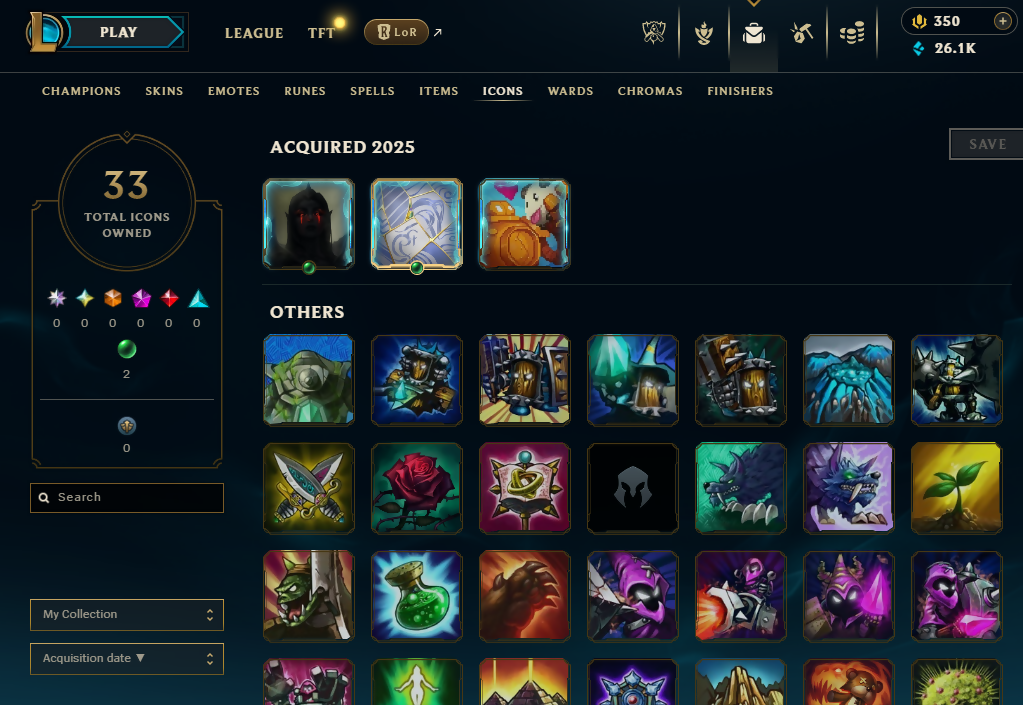Image resolution: width=1023 pixels, height=705 pixels.
Task: Click the Search icons input field
Action: pos(127,498)
